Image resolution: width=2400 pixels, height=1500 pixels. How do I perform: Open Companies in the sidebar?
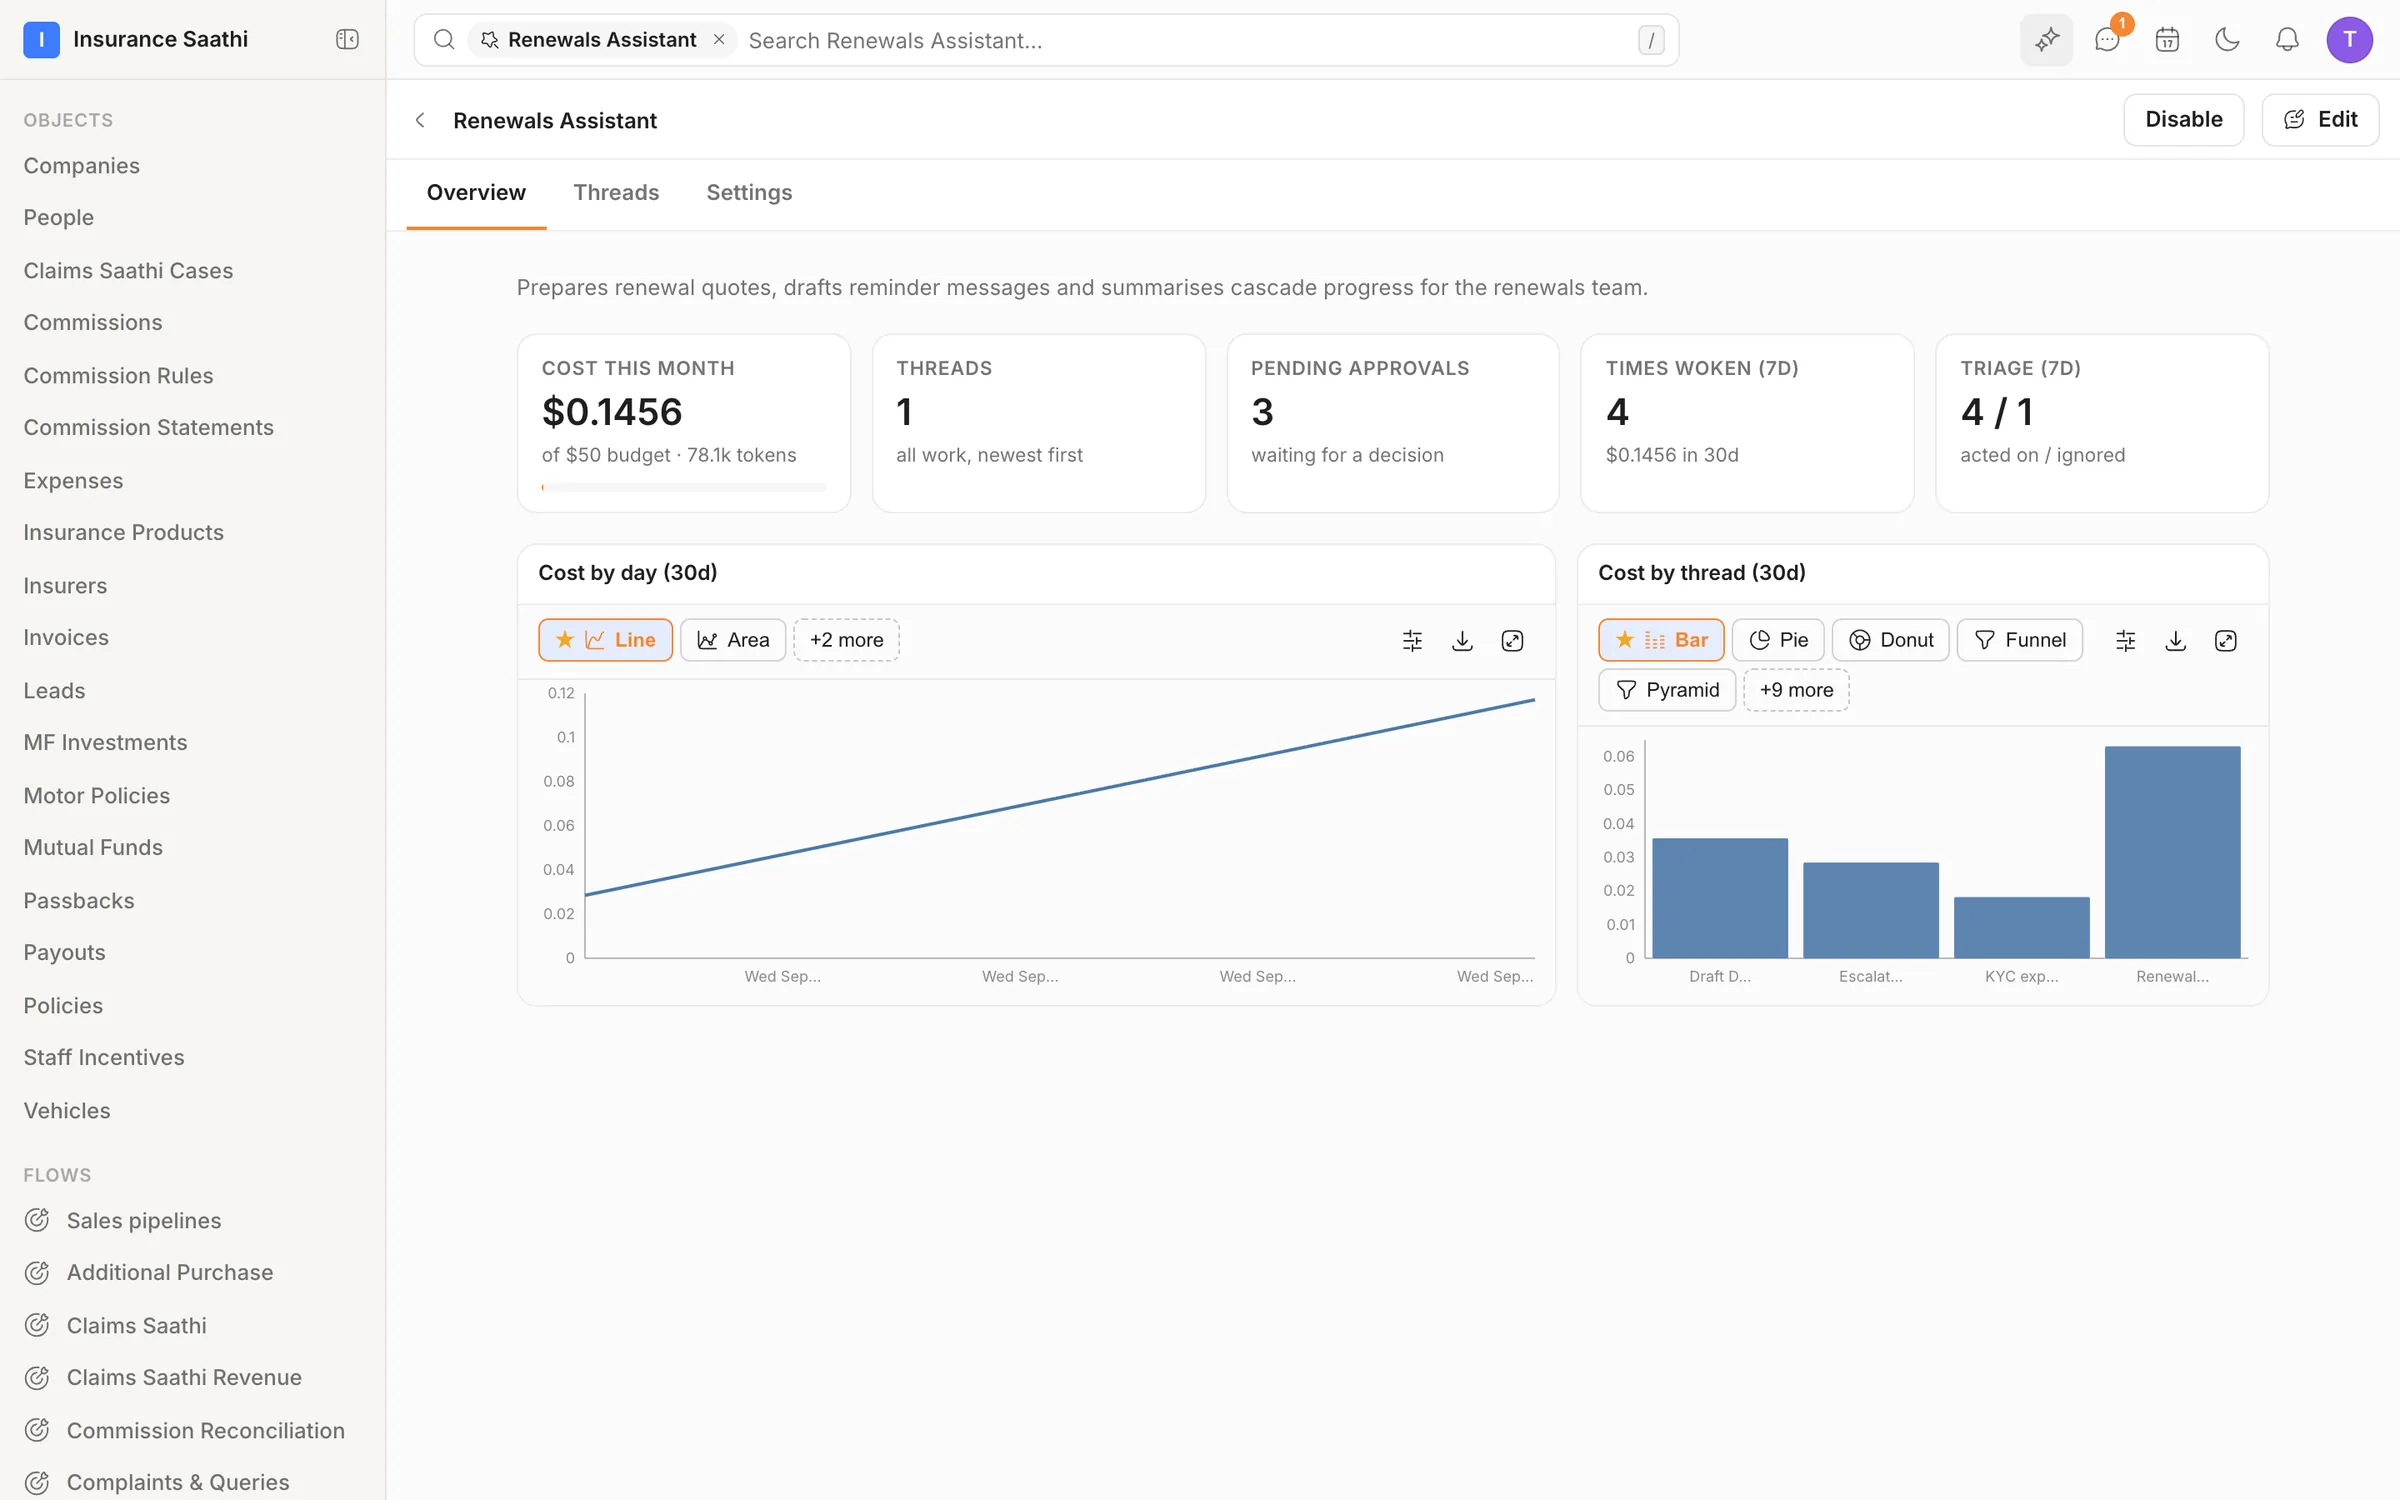pos(82,165)
